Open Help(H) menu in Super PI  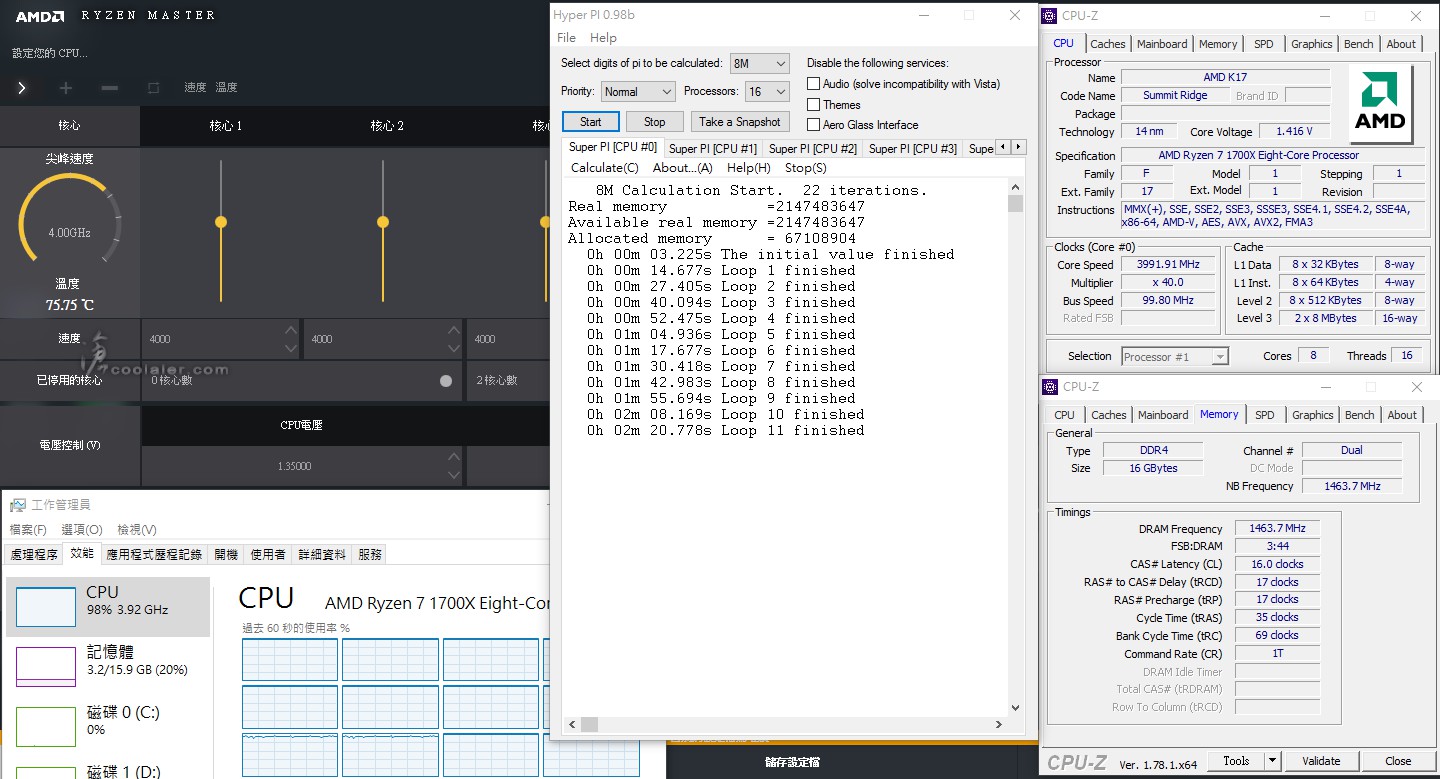(x=748, y=168)
